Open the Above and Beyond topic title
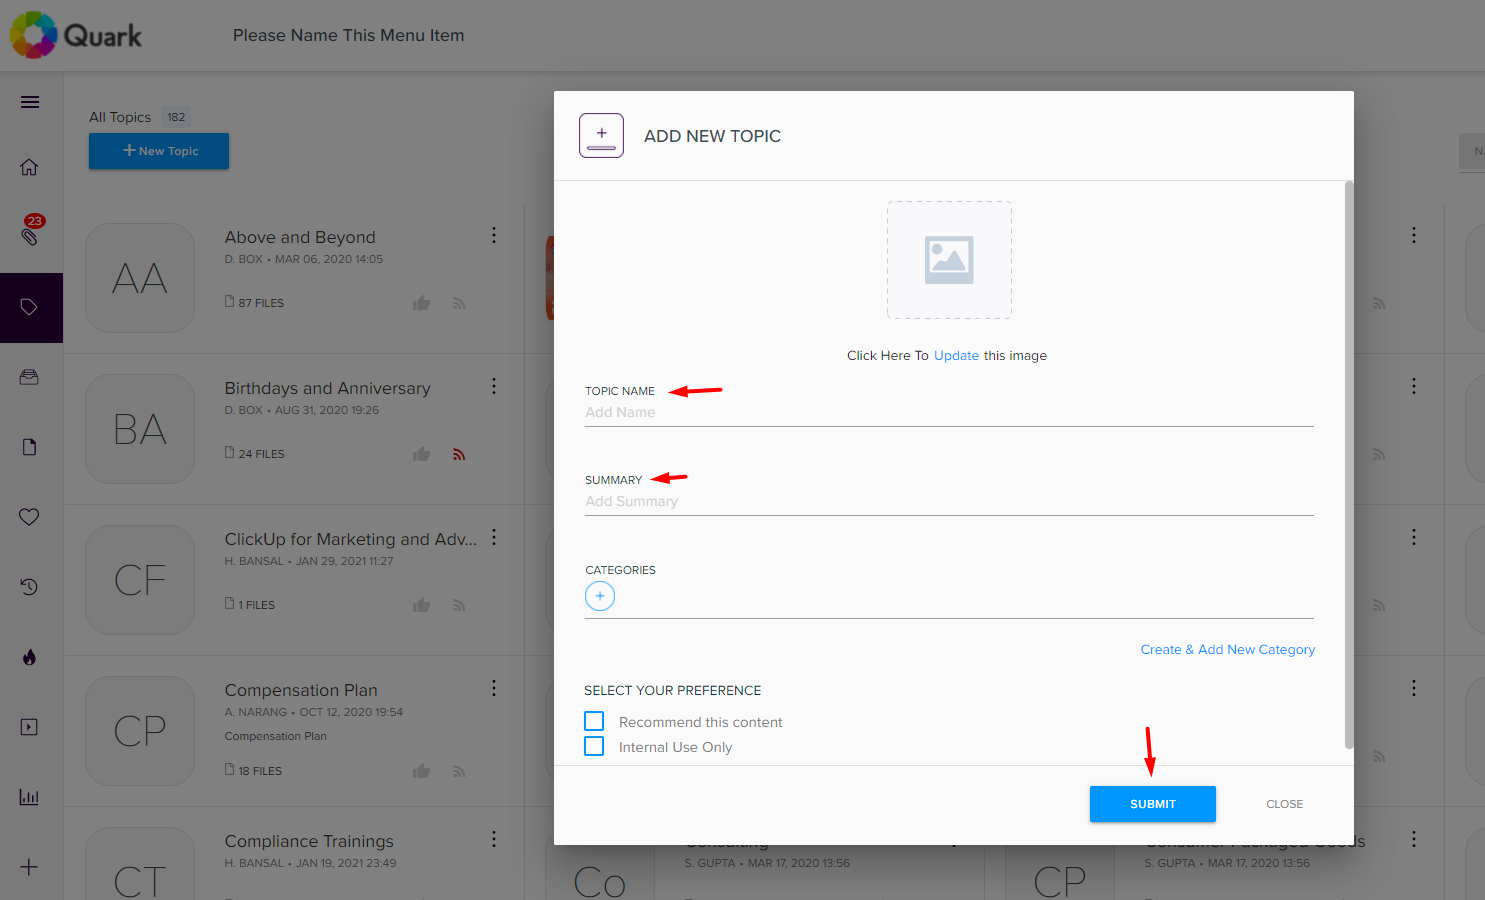Image resolution: width=1485 pixels, height=900 pixels. (x=300, y=237)
